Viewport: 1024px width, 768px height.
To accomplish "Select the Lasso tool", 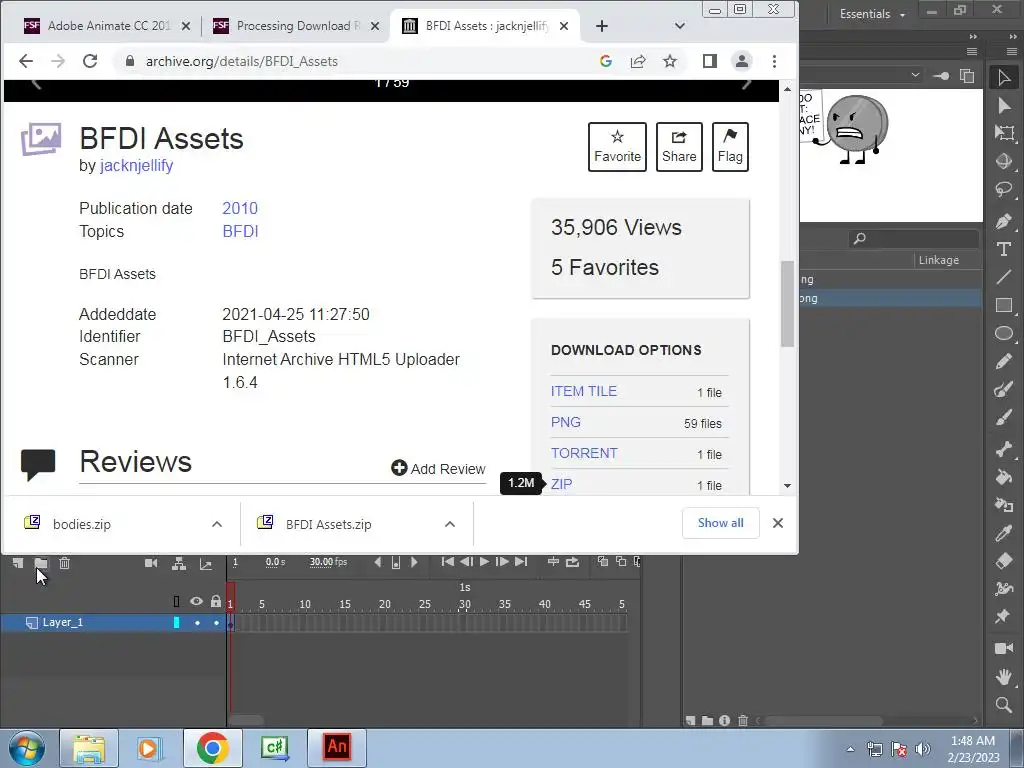I will click(x=1004, y=190).
